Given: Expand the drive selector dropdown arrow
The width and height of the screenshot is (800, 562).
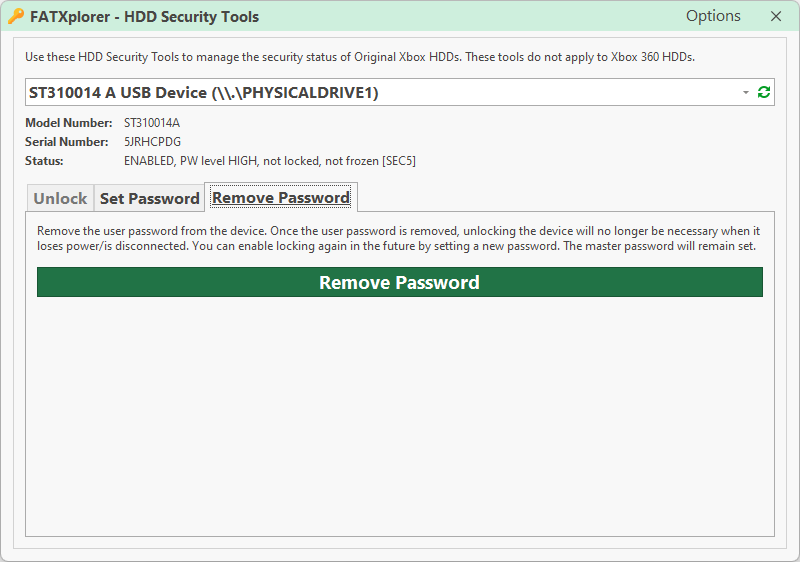Looking at the screenshot, I should tap(746, 92).
